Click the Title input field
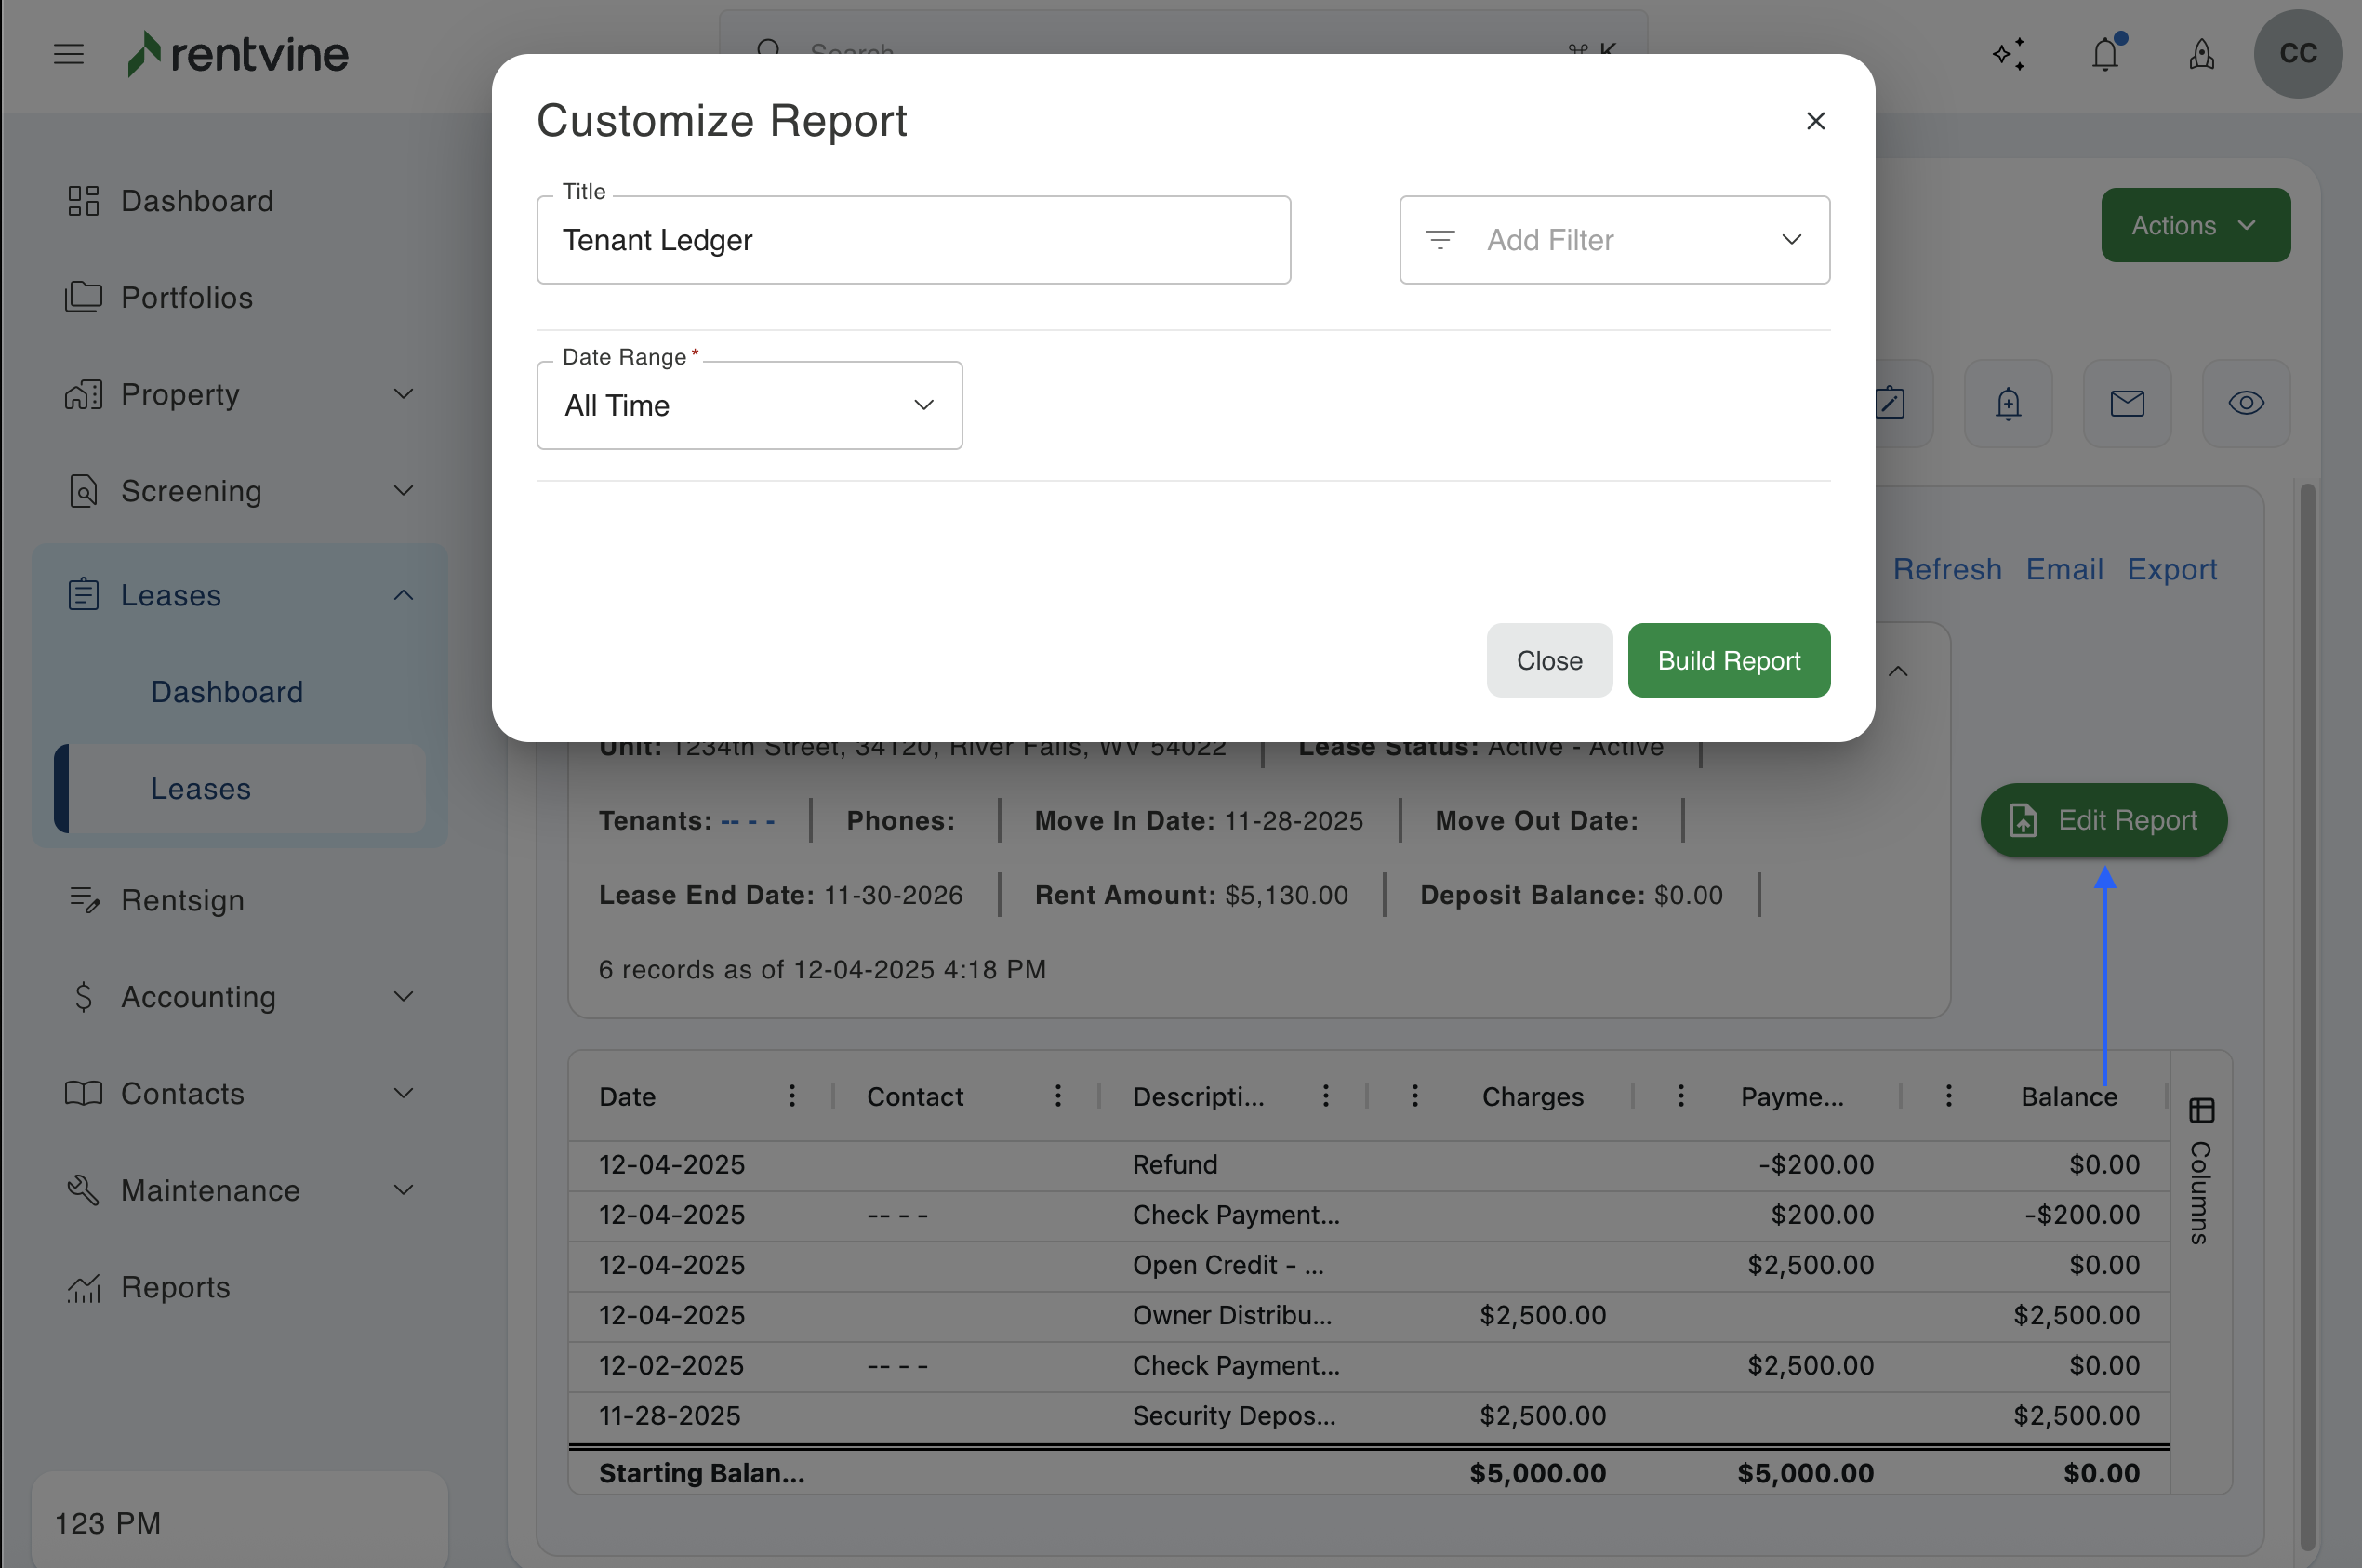Viewport: 2362px width, 1568px height. pos(913,240)
